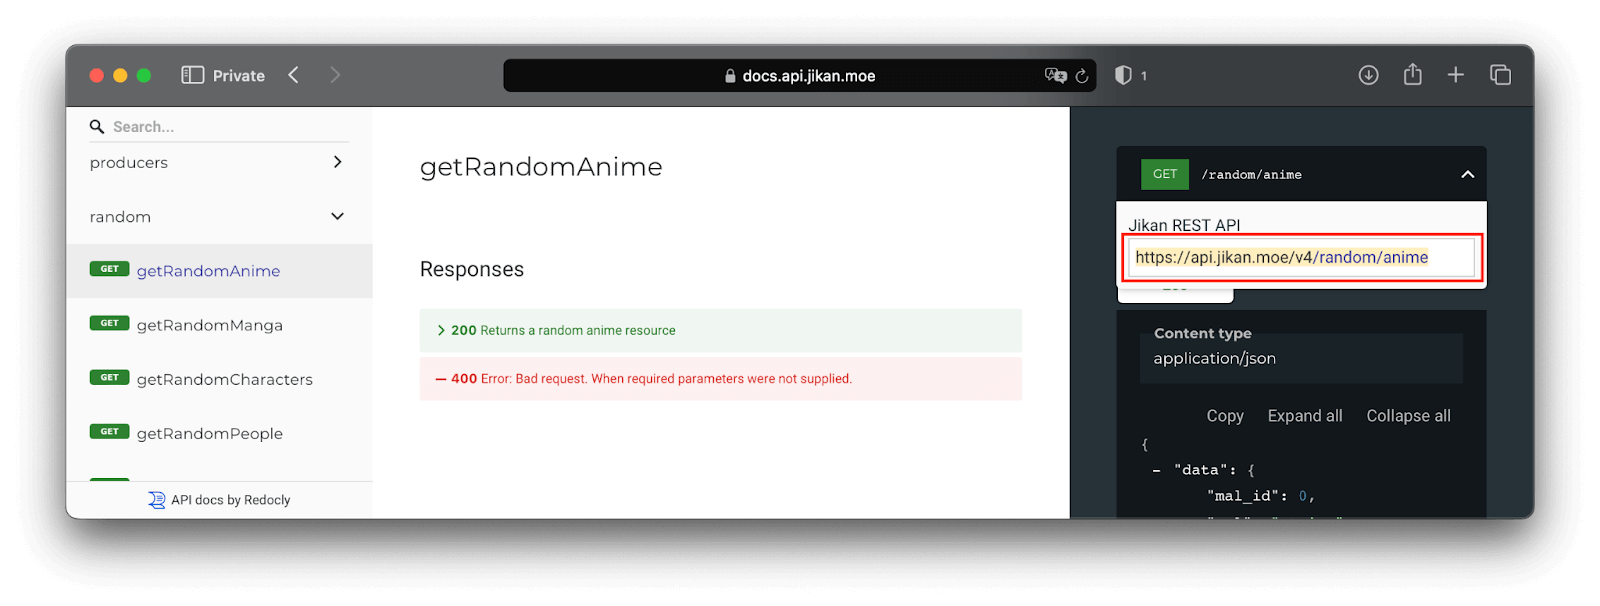Click the GET badge beside getRandomManga

109,323
